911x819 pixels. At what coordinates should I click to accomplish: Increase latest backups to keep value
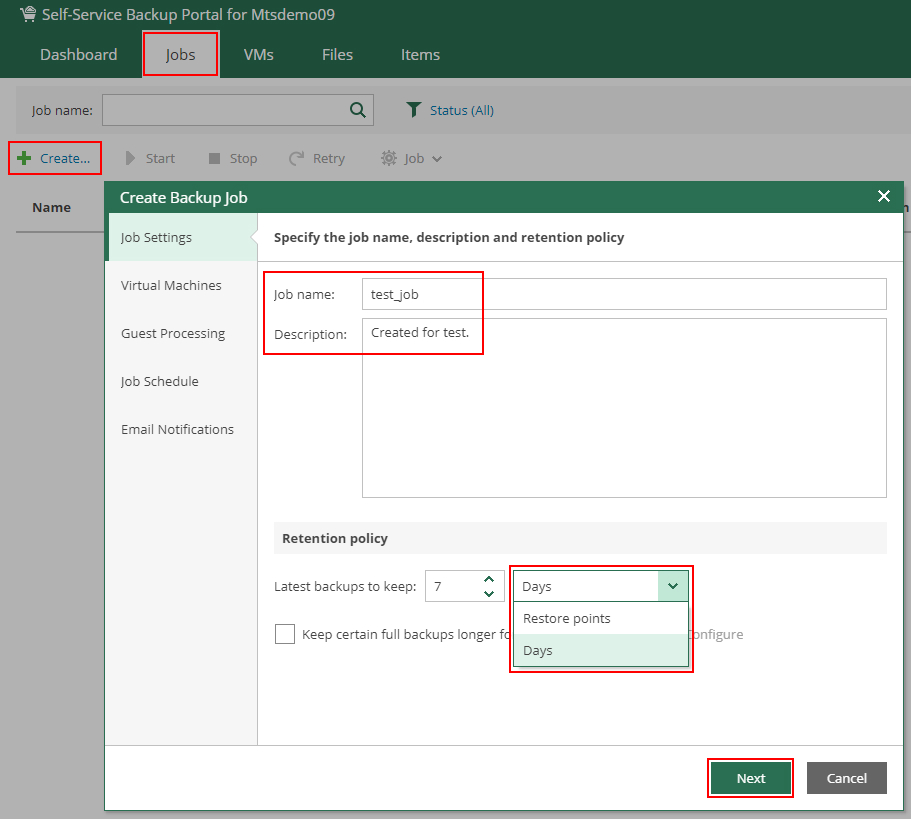click(x=489, y=579)
